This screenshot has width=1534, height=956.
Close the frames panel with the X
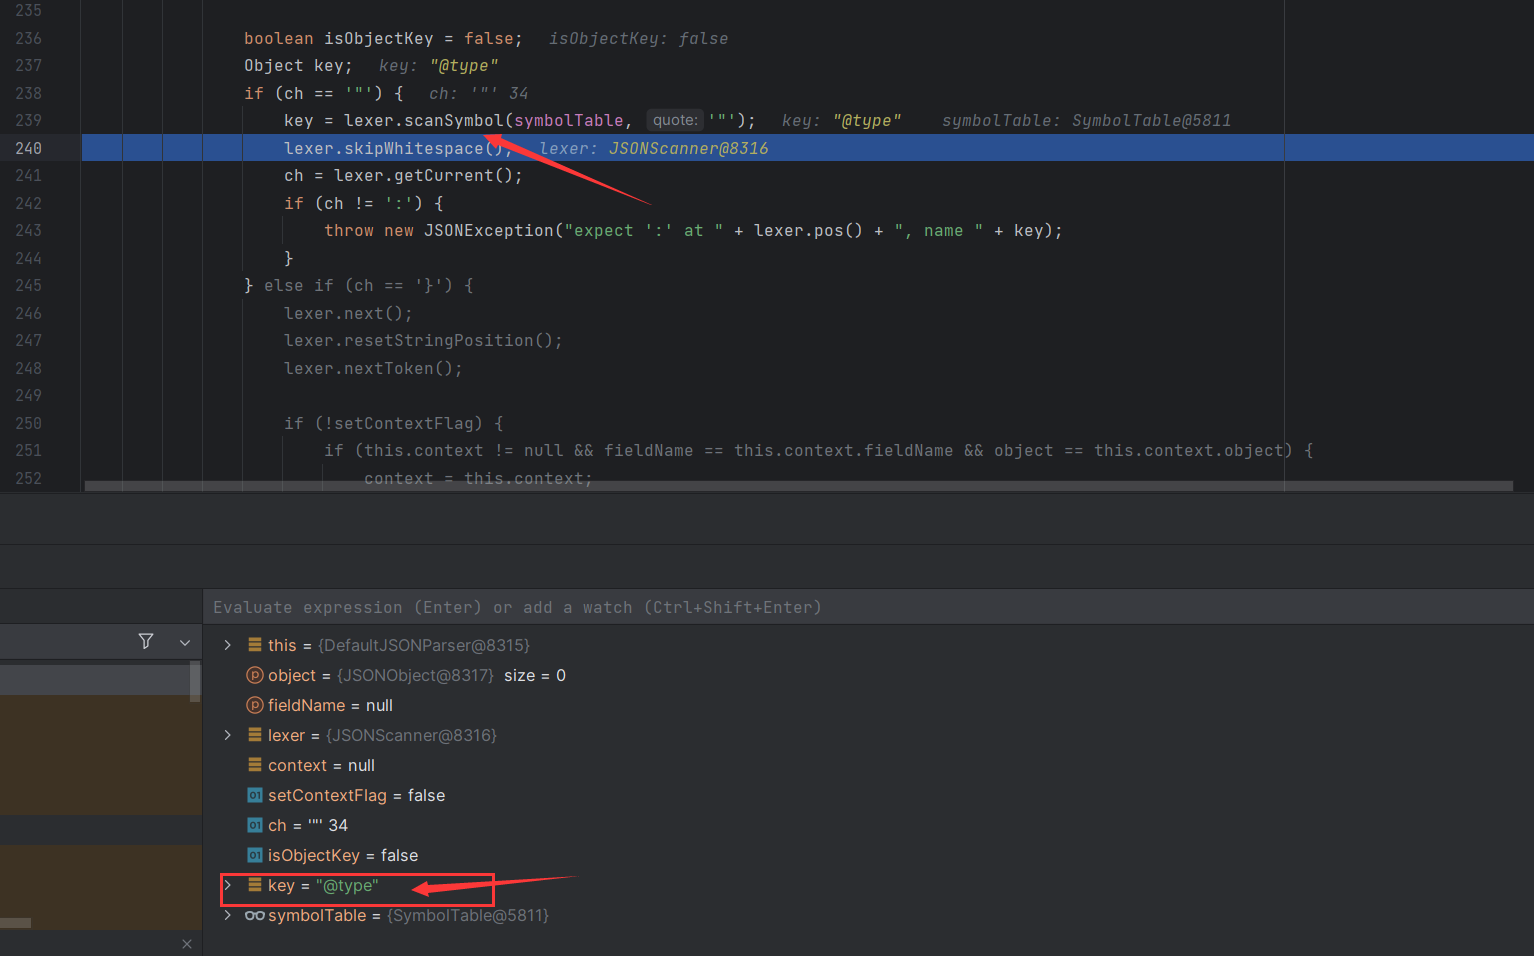[x=187, y=943]
